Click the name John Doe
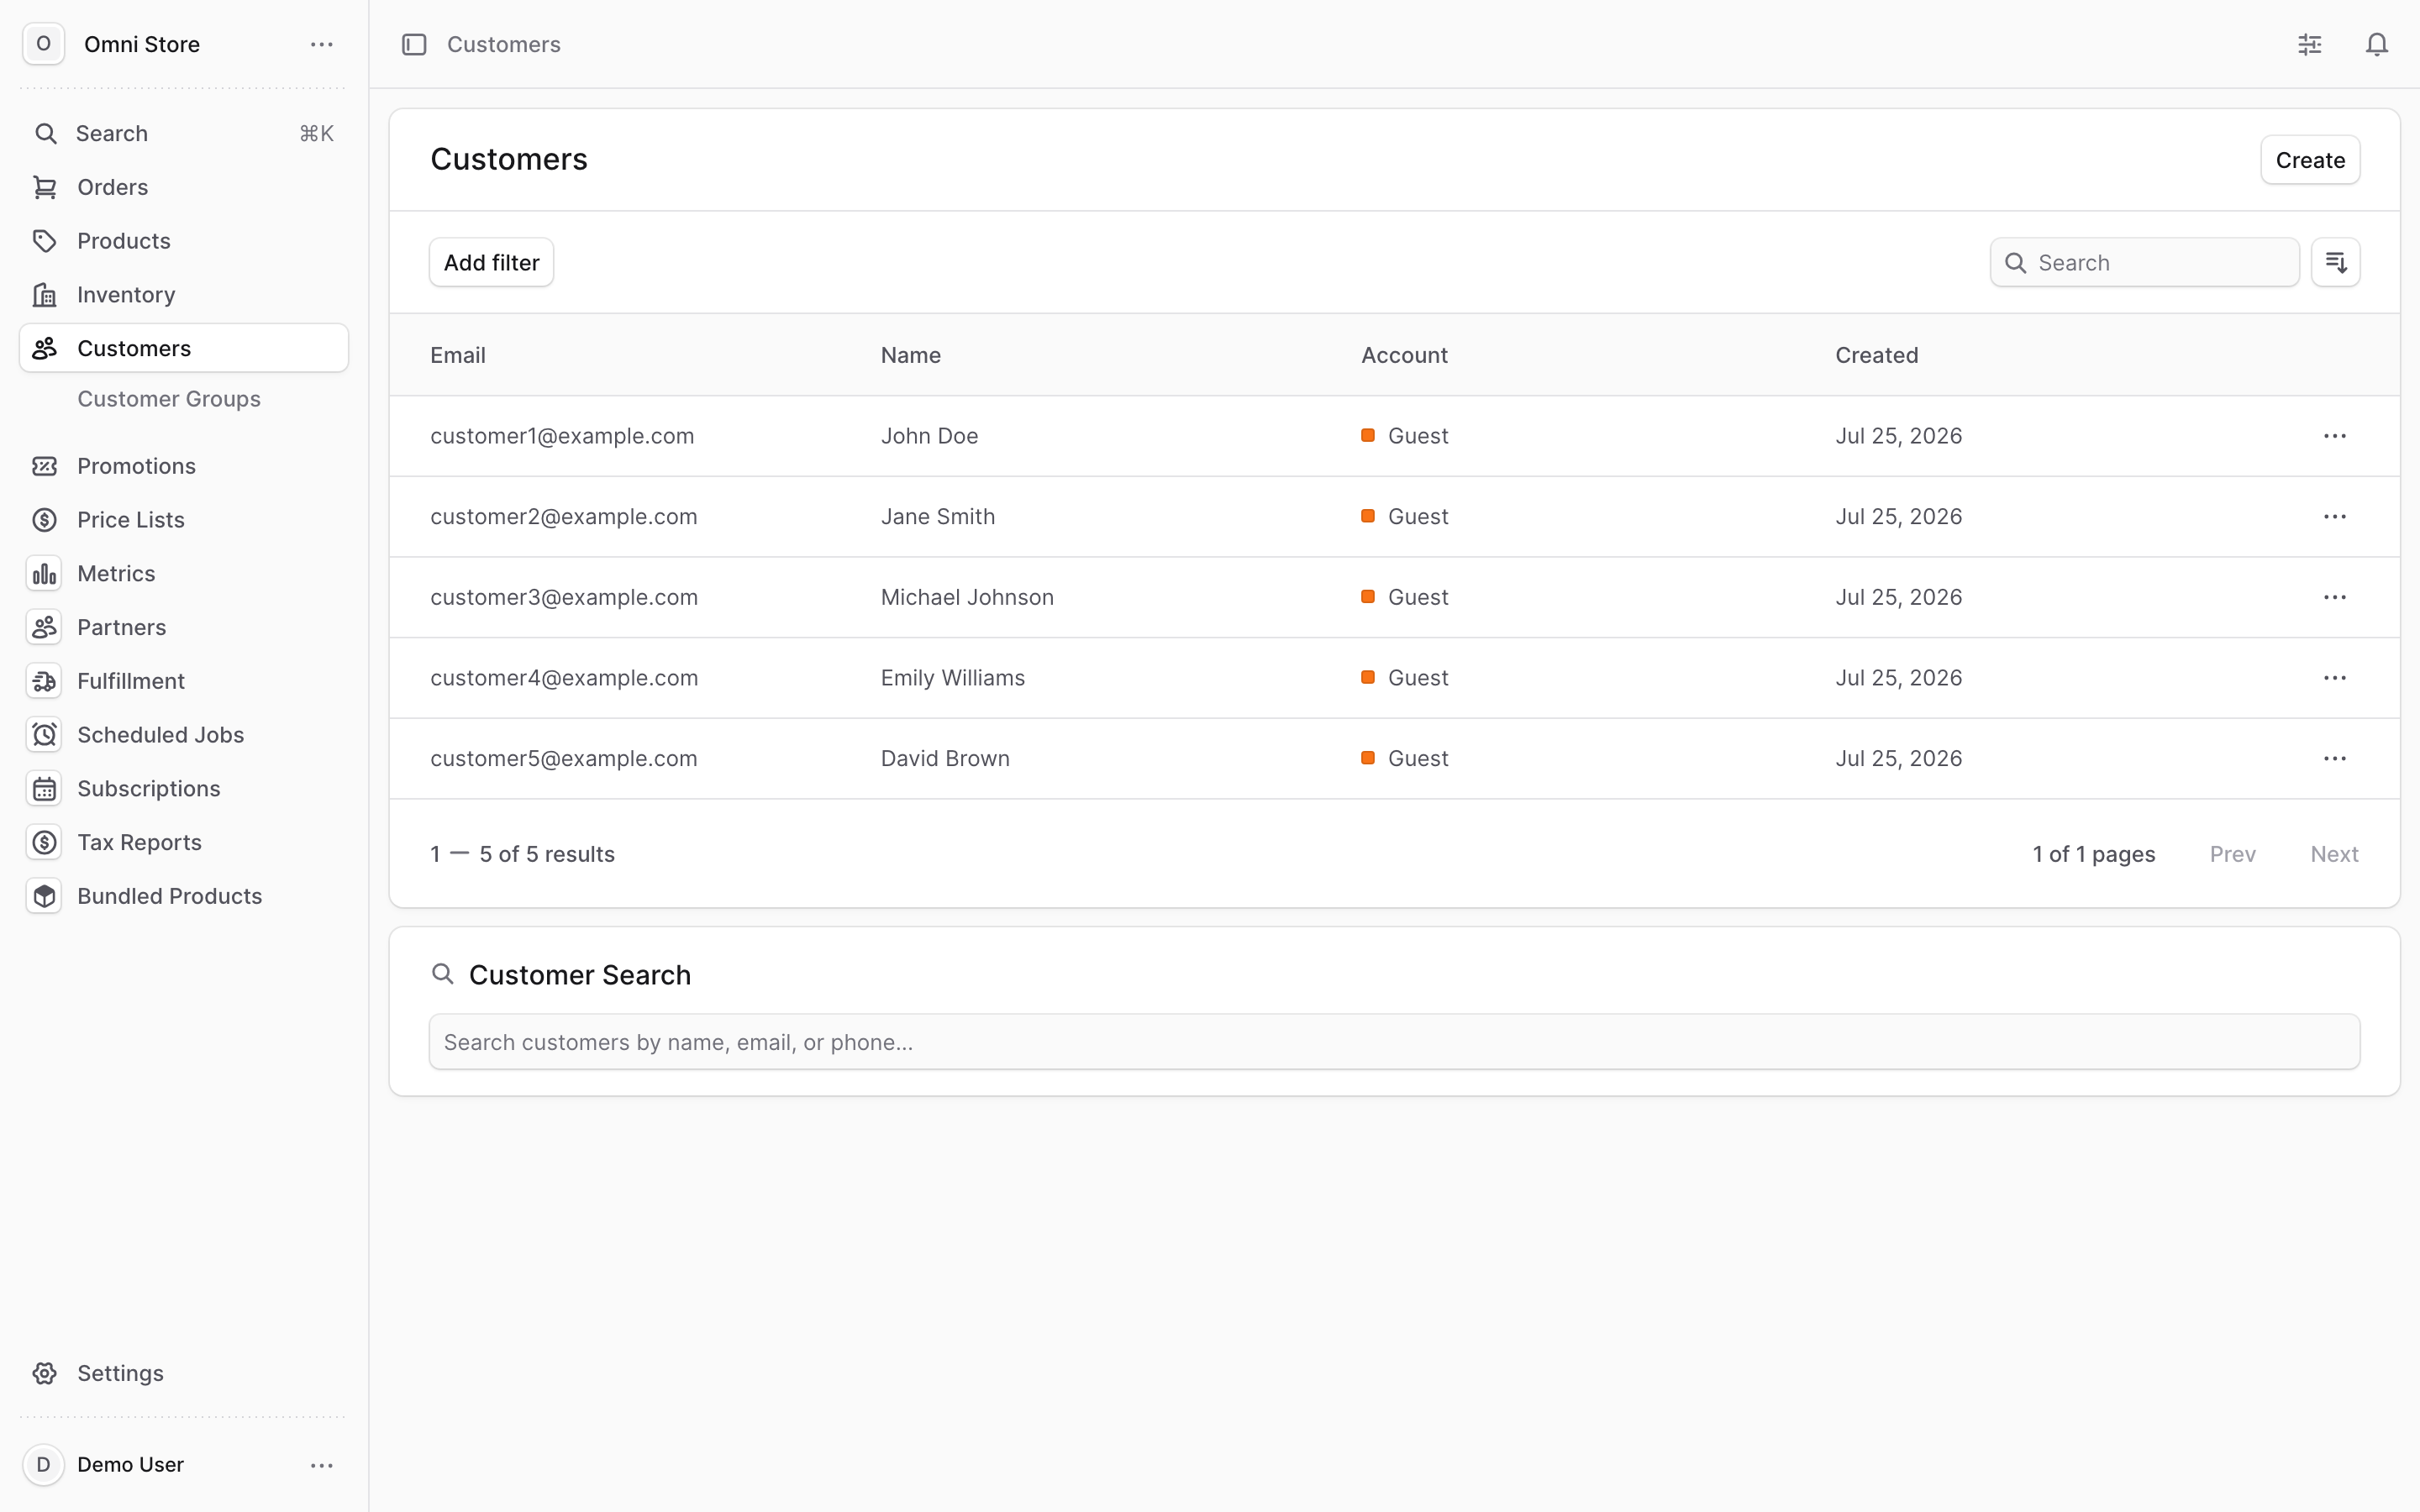2420x1512 pixels. pyautogui.click(x=929, y=436)
